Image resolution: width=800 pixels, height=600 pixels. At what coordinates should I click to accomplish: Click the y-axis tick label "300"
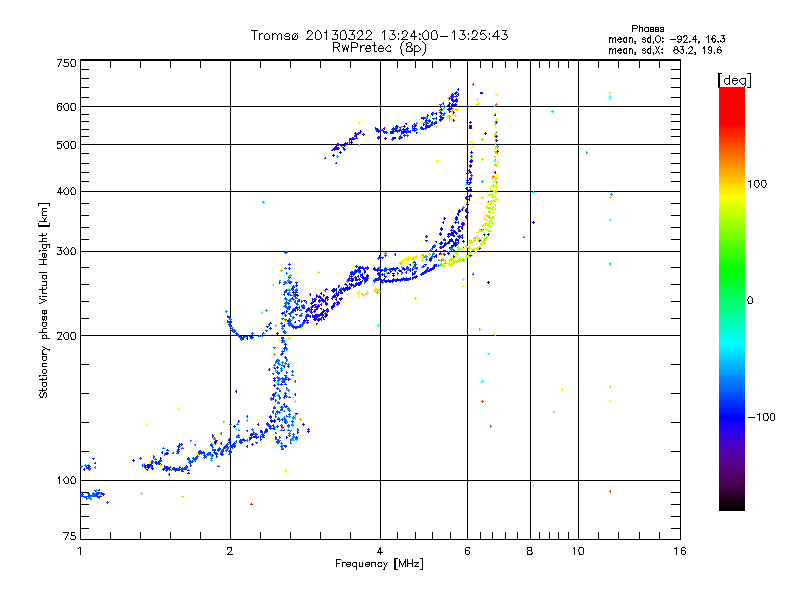pos(67,252)
